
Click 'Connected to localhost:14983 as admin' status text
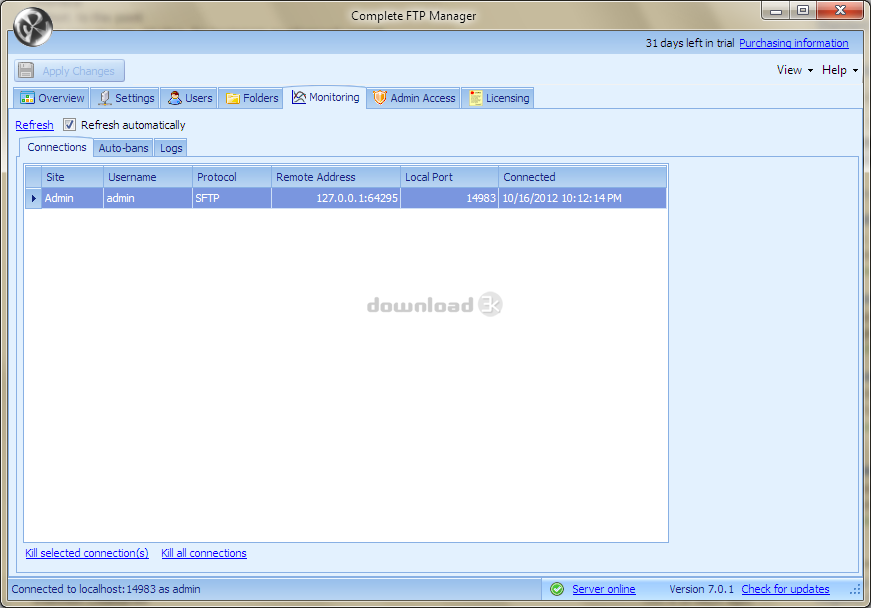(106, 589)
